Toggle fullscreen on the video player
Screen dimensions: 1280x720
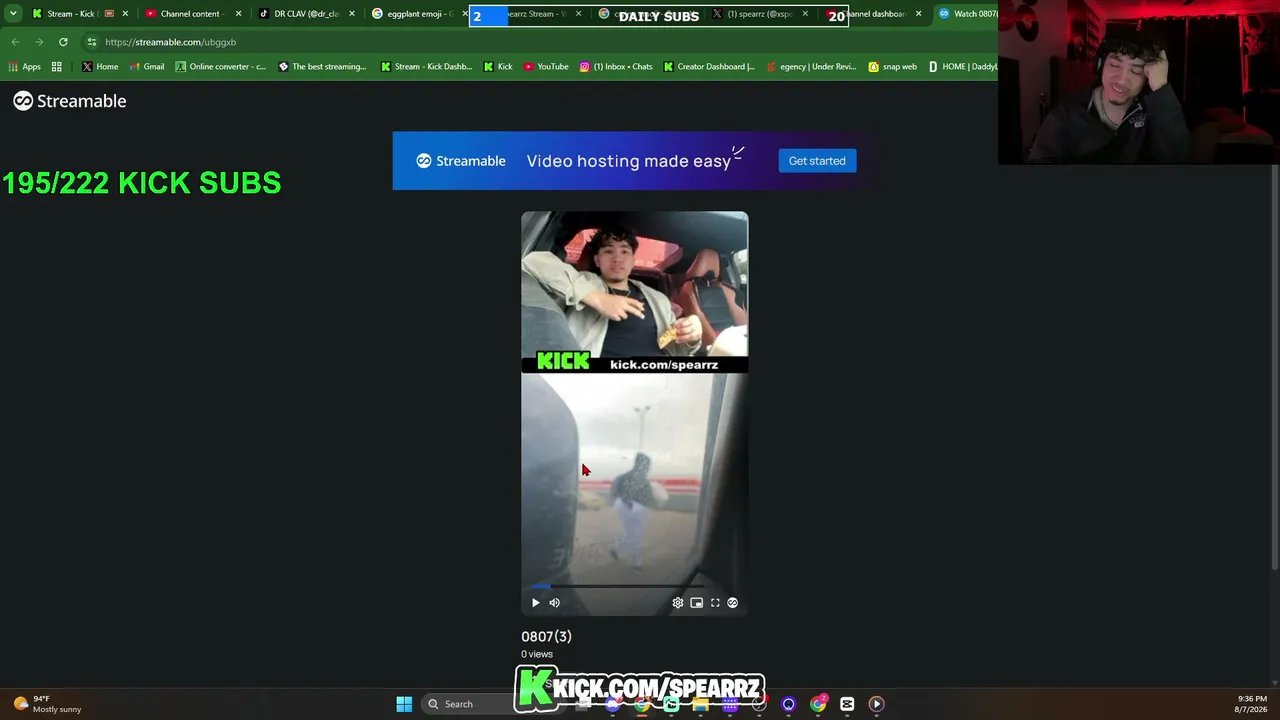pyautogui.click(x=715, y=603)
